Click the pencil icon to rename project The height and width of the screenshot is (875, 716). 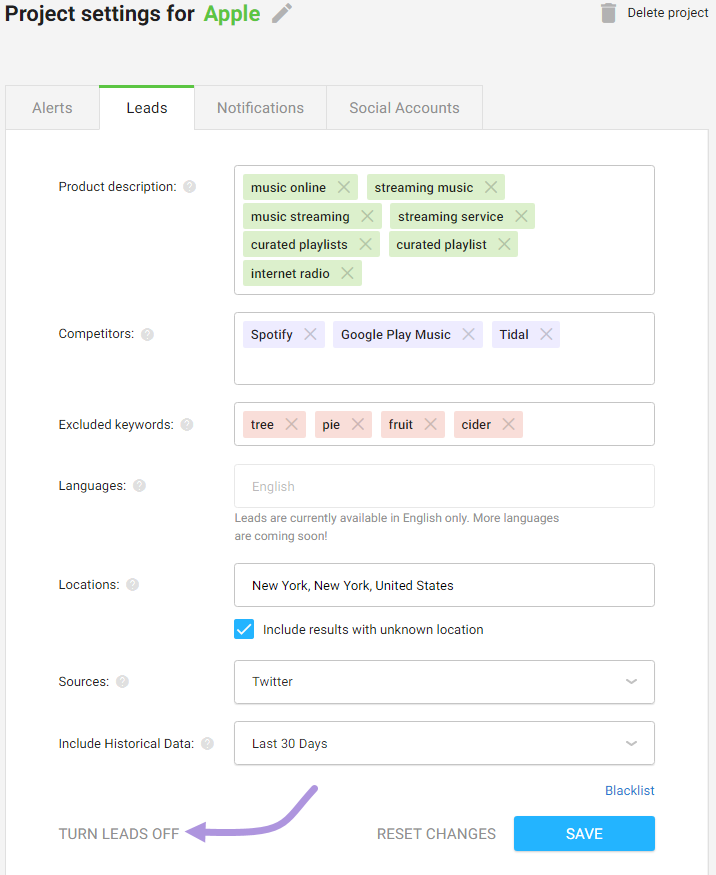click(282, 13)
